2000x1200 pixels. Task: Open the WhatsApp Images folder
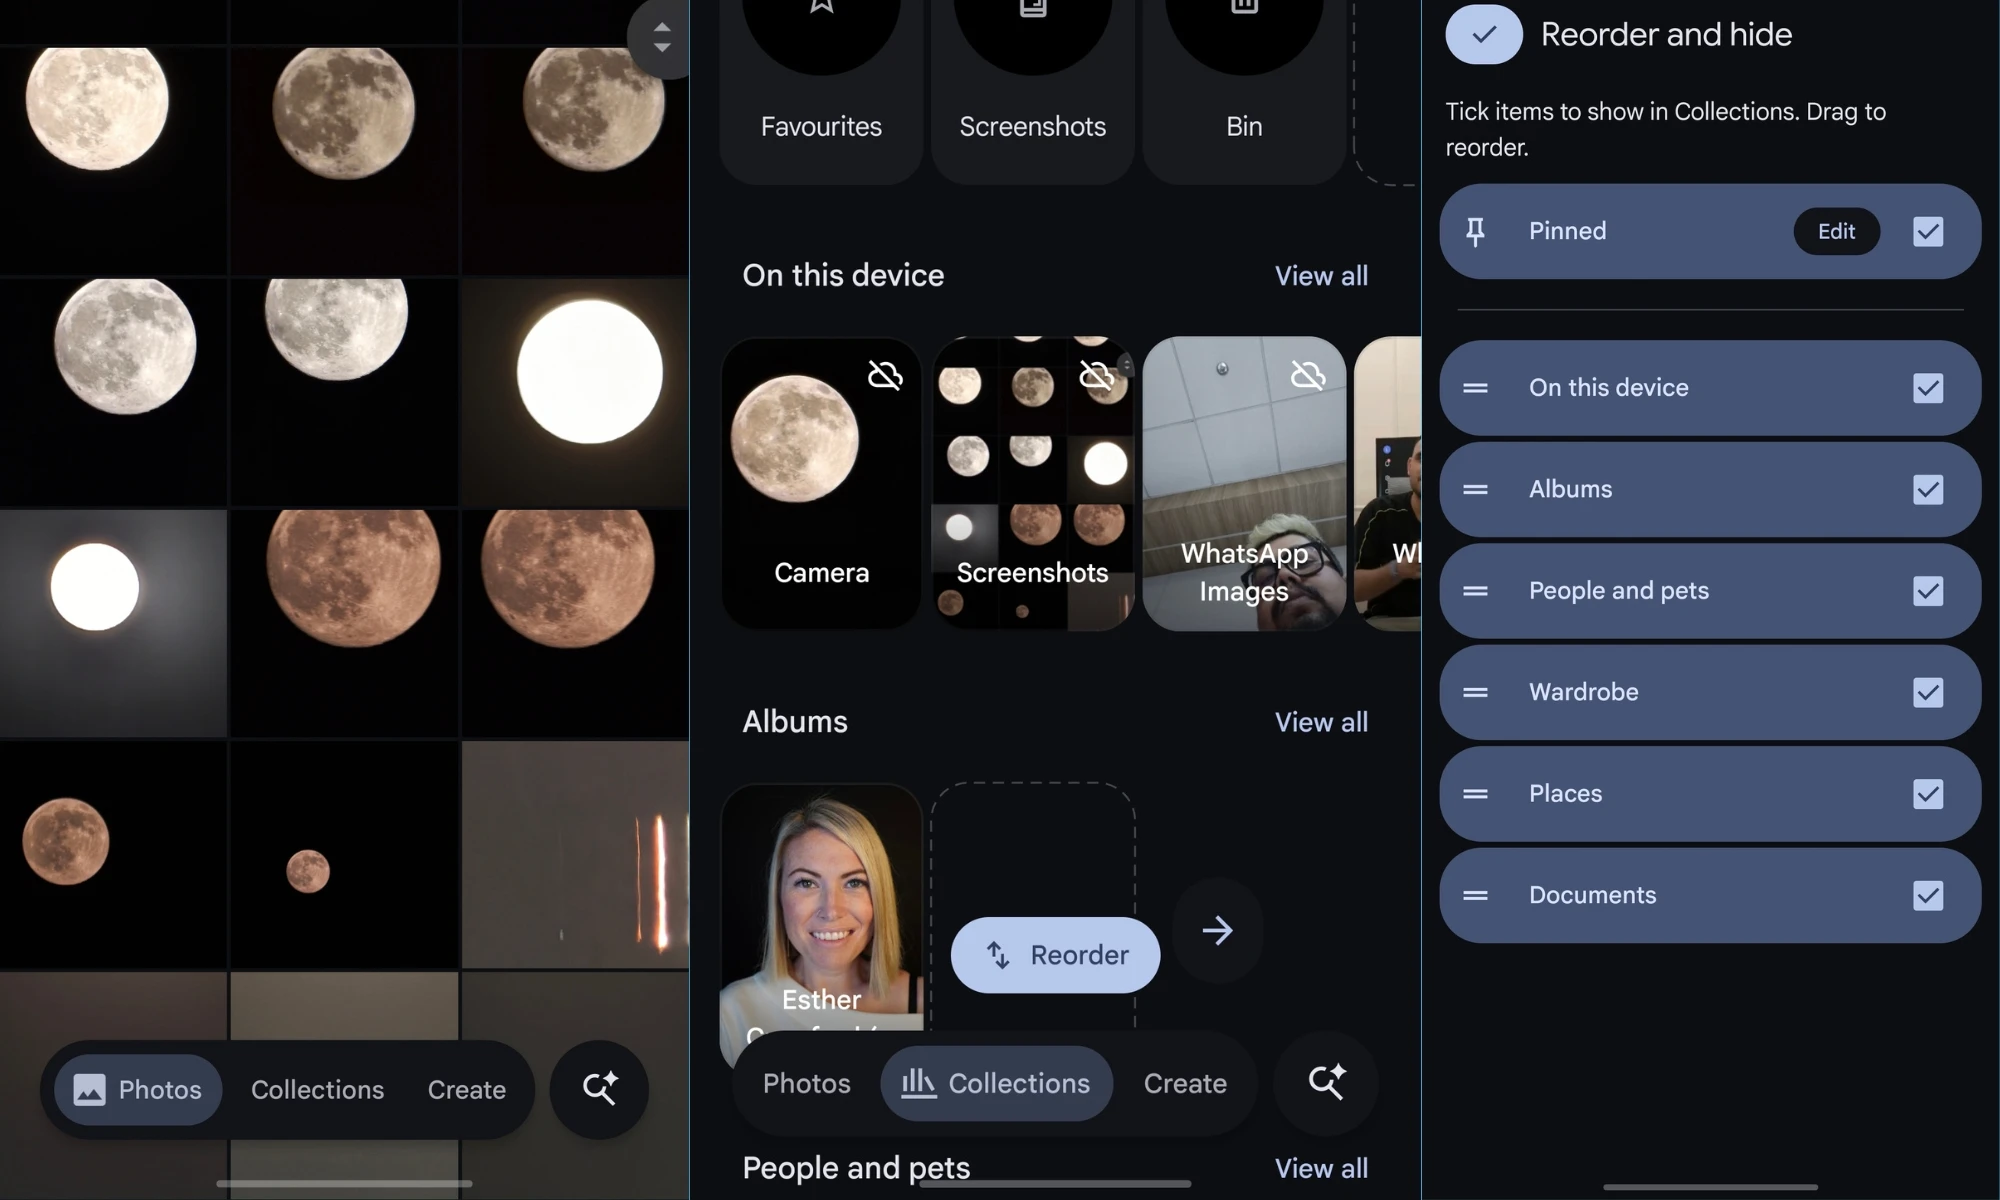click(1244, 484)
